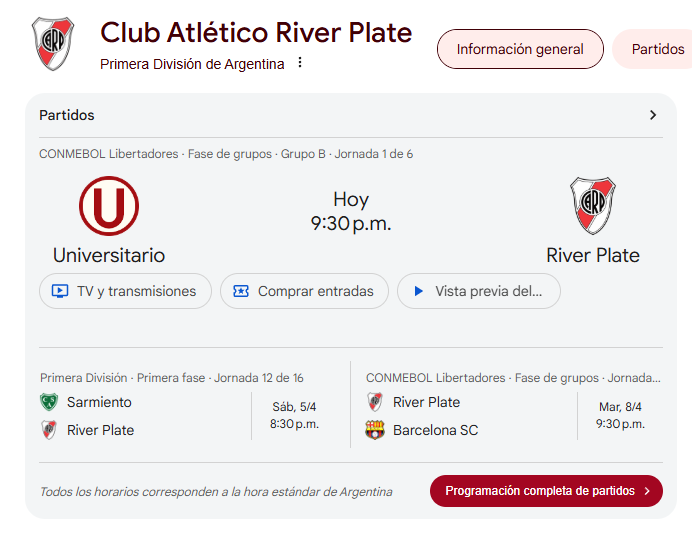Viewport: 692px width, 541px height.
Task: Select the Información general tab
Action: pos(520,49)
